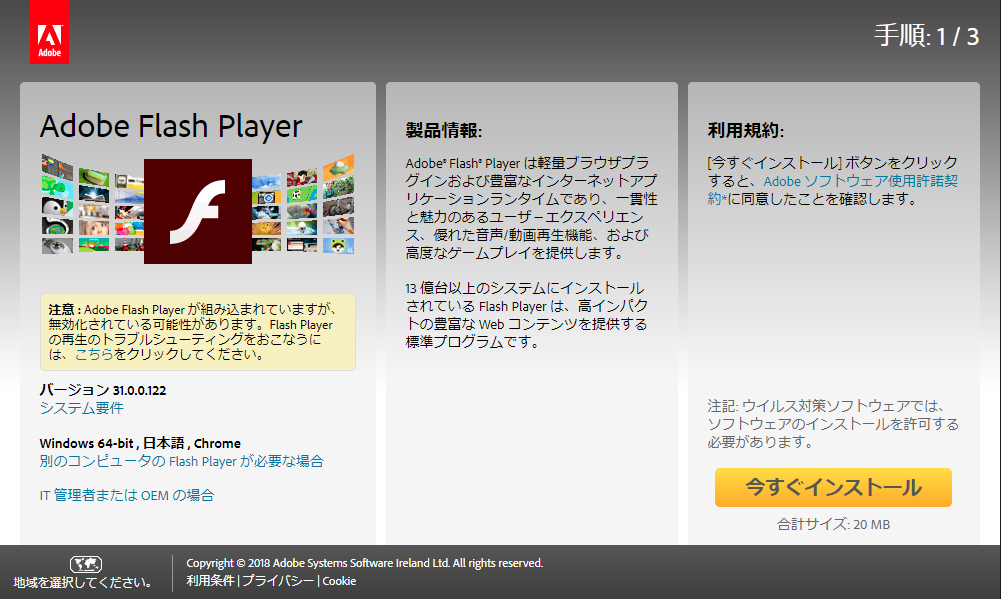Open 別のコンピュータの Flash Player が必要な場合 link
Image resolution: width=1001 pixels, height=599 pixels.
click(181, 461)
